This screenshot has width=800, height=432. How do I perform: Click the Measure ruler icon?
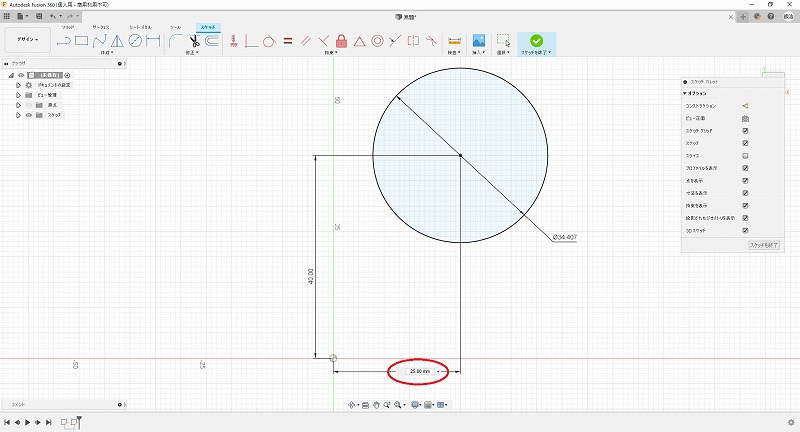tap(454, 41)
